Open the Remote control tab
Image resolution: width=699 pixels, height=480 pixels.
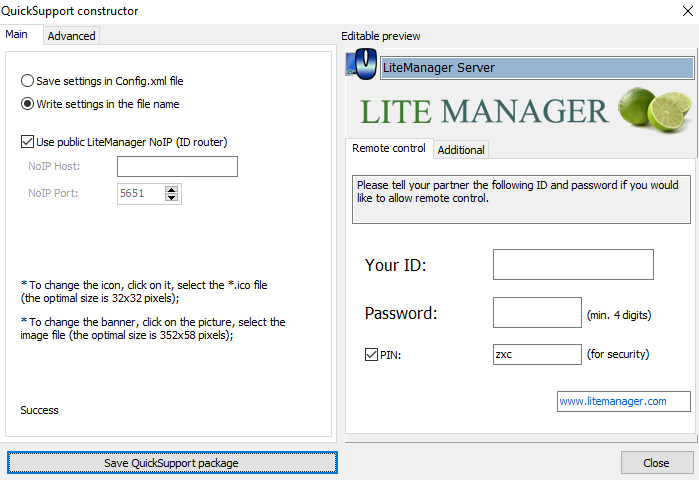pos(389,148)
